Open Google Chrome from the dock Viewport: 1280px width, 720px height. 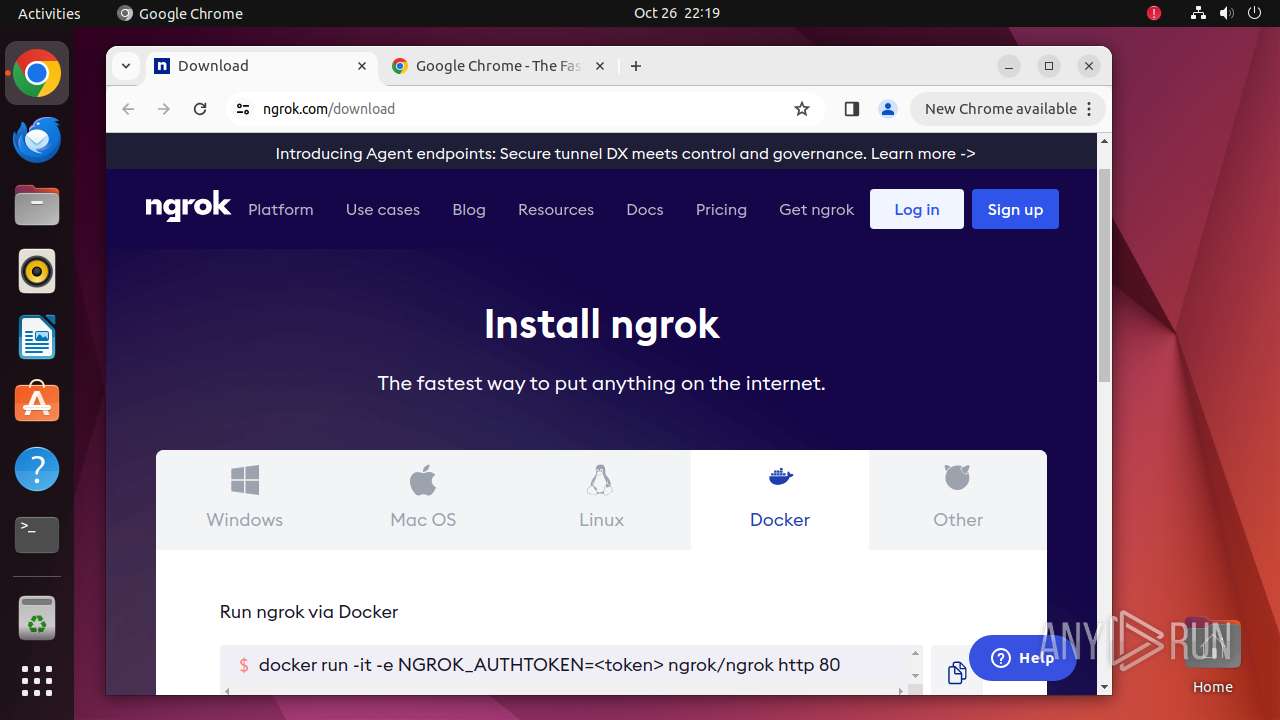pos(37,73)
